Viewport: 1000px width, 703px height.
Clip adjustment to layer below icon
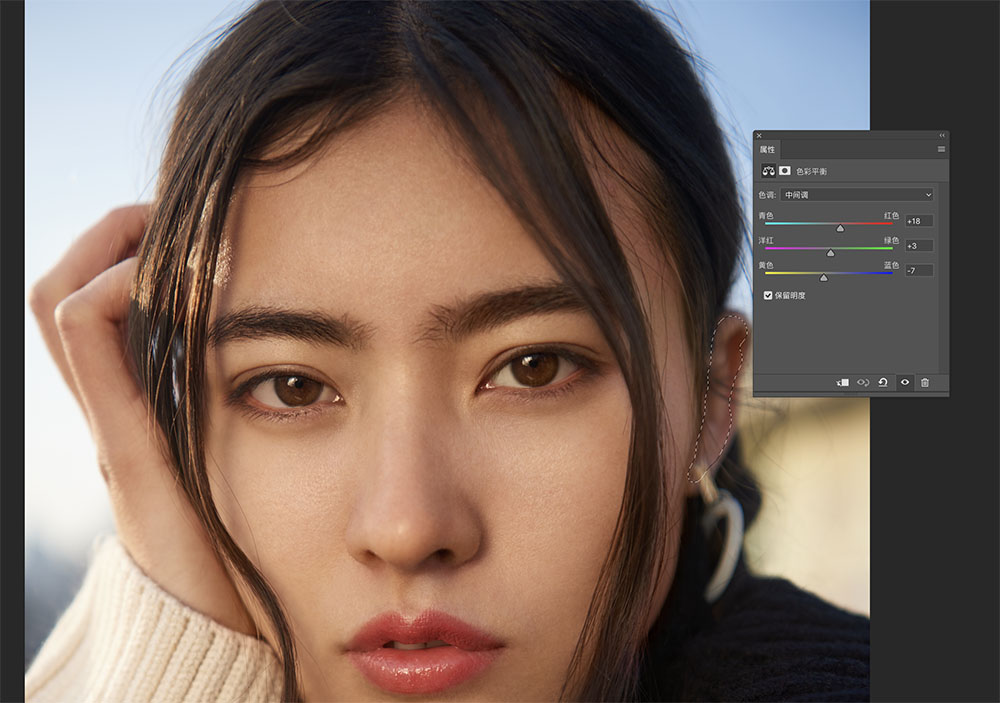click(842, 382)
